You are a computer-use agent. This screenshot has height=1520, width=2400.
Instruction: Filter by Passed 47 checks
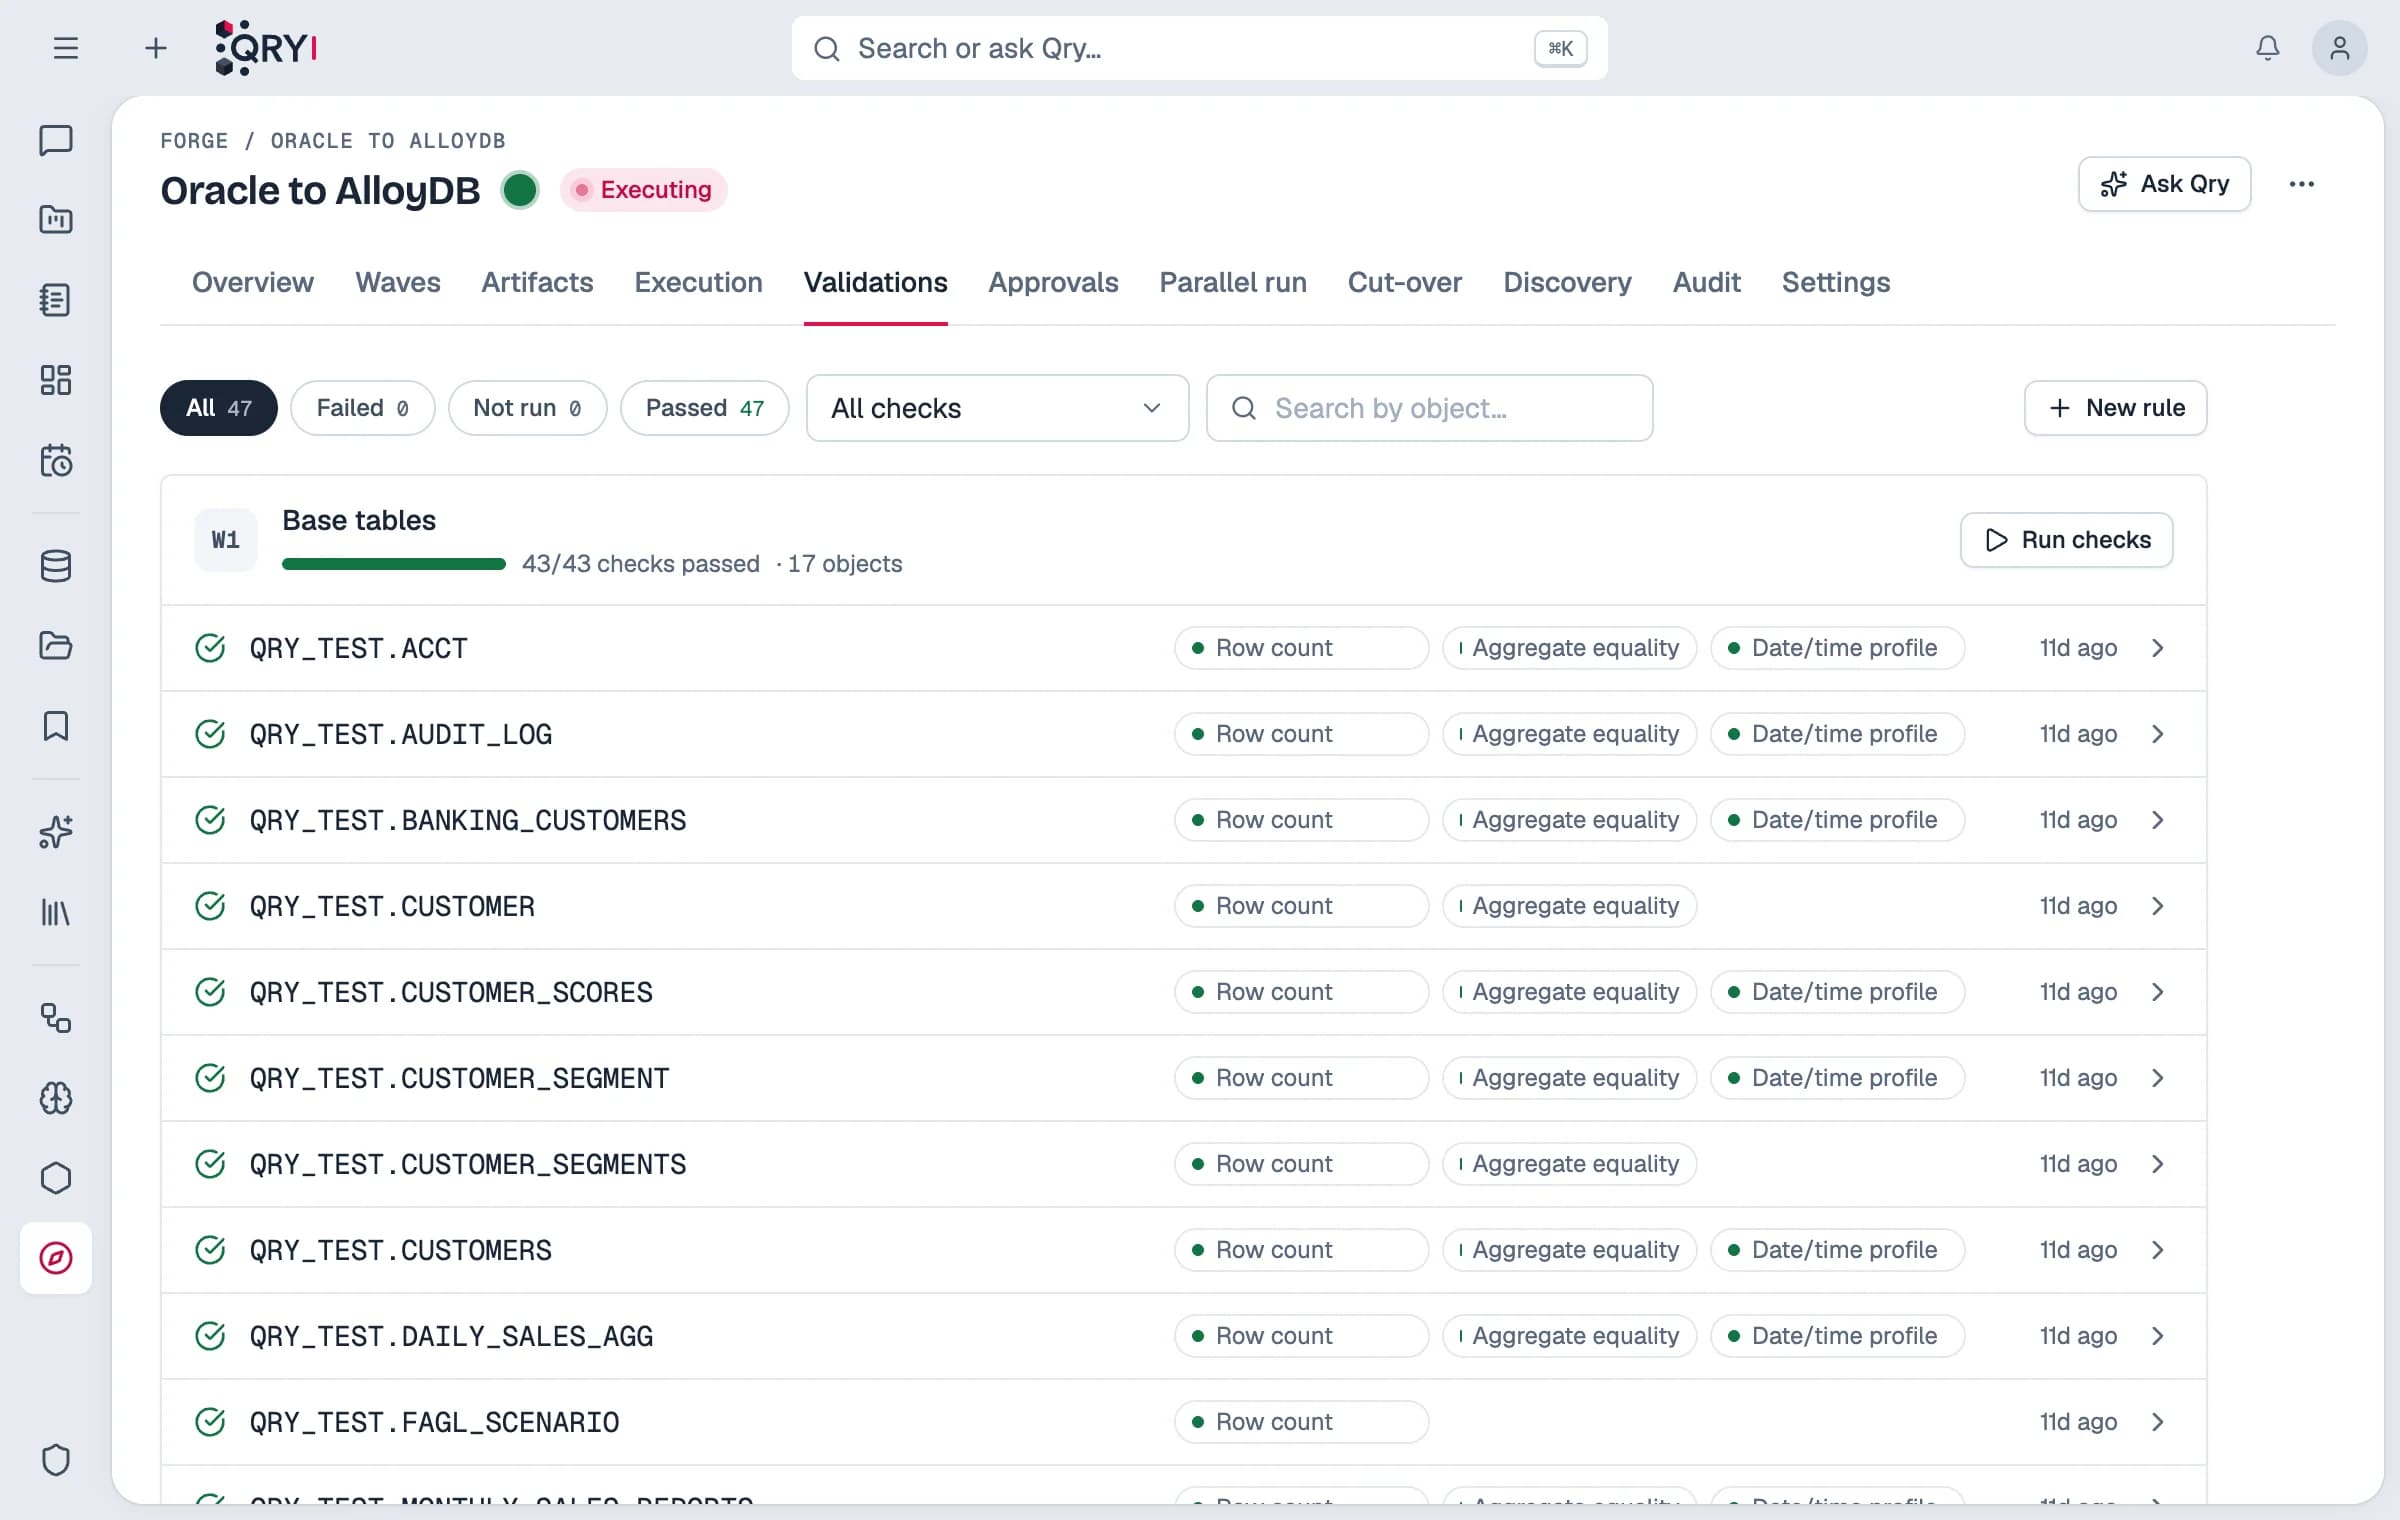(x=705, y=408)
